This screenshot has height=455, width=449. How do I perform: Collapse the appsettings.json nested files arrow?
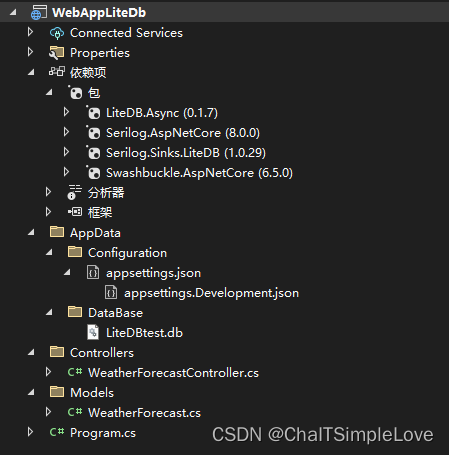(67, 272)
